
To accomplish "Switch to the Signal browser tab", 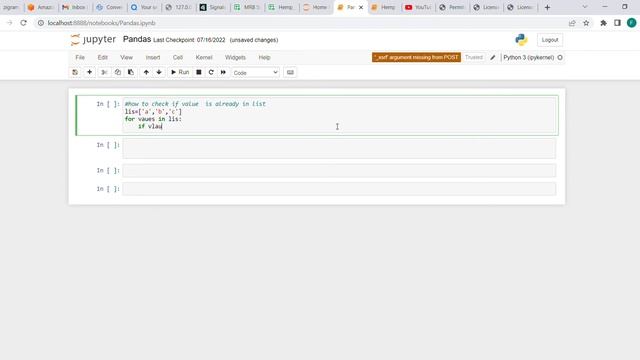I will 212,7.
